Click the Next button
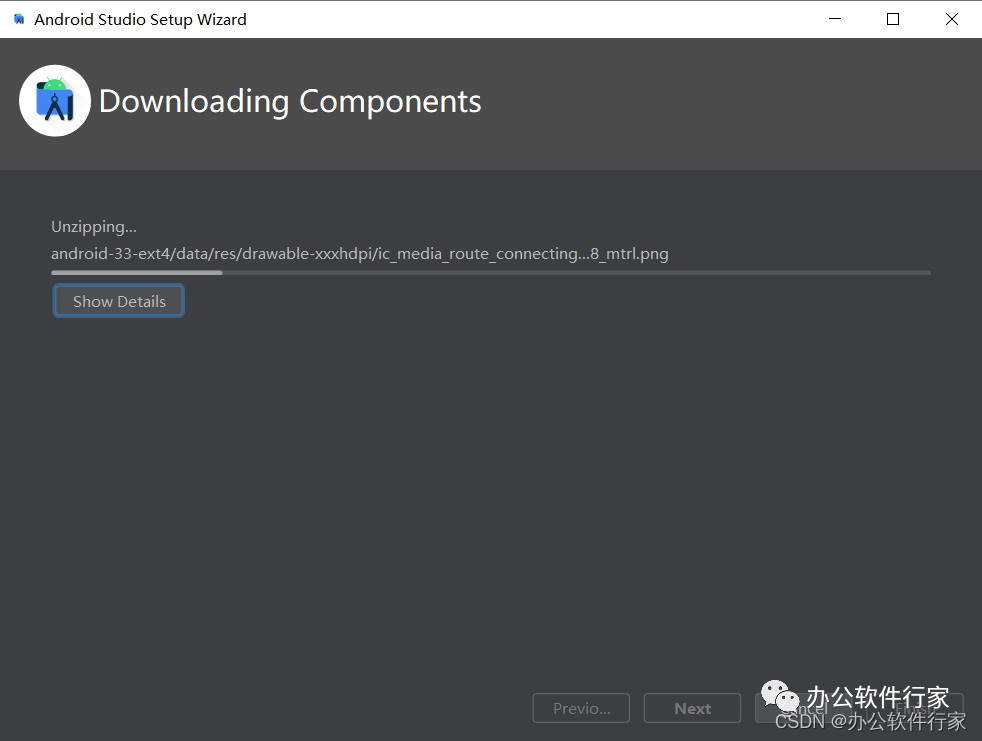 [692, 708]
